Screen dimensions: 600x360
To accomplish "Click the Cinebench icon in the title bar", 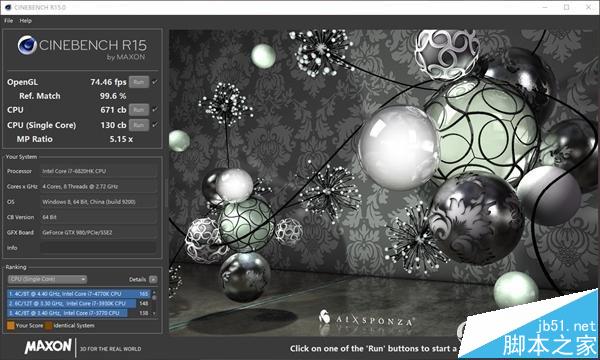I will click(8, 7).
